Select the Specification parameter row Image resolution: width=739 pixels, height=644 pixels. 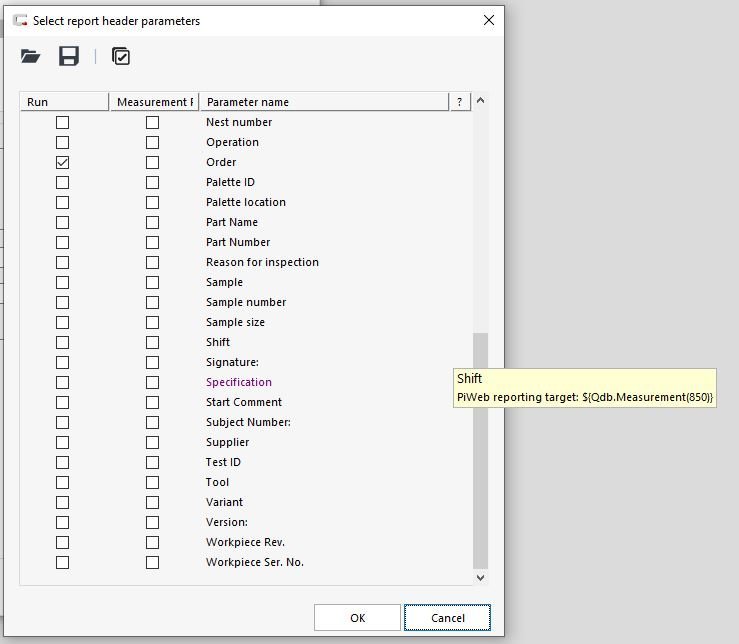[239, 382]
